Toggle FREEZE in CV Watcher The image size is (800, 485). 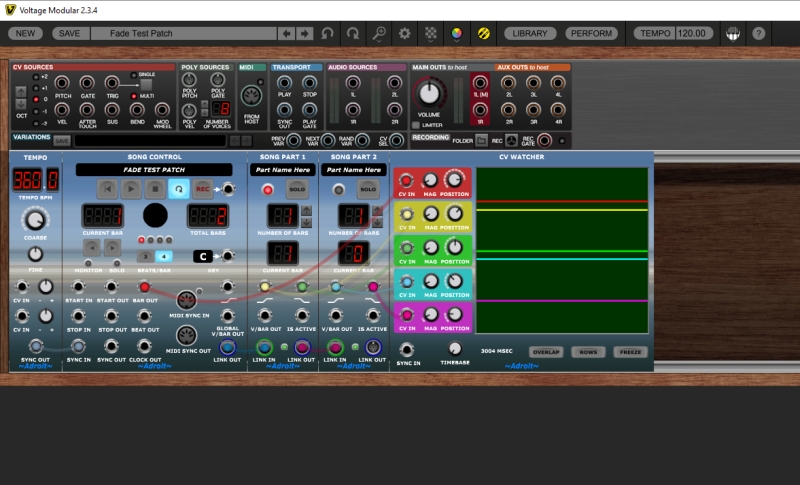click(630, 352)
